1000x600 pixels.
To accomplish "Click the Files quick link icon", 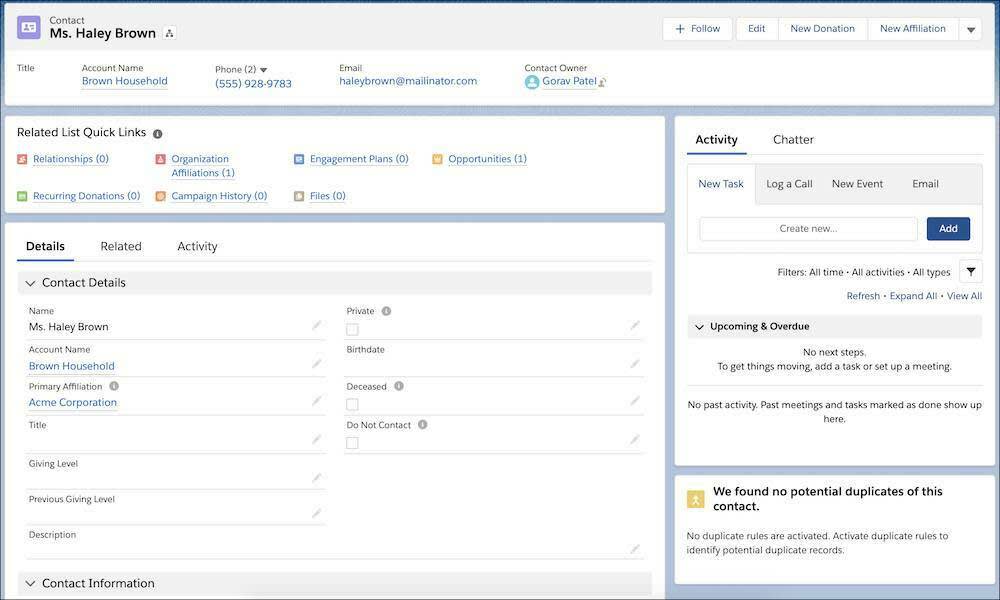I will [x=299, y=196].
